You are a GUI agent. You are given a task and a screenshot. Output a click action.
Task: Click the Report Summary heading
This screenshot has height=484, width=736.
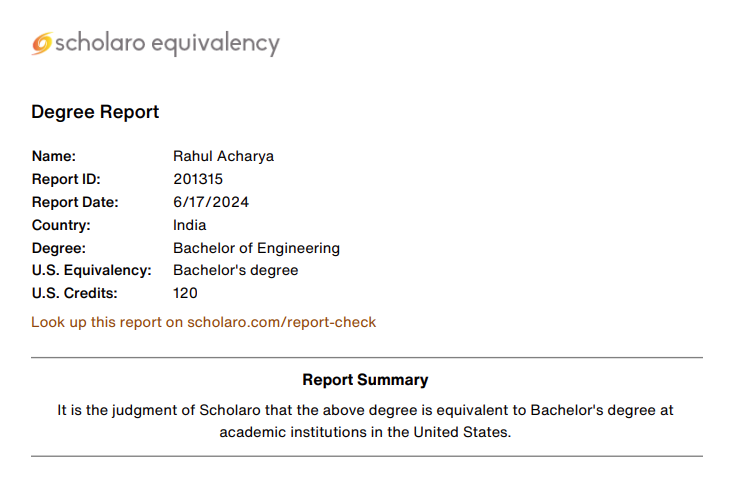(x=365, y=380)
